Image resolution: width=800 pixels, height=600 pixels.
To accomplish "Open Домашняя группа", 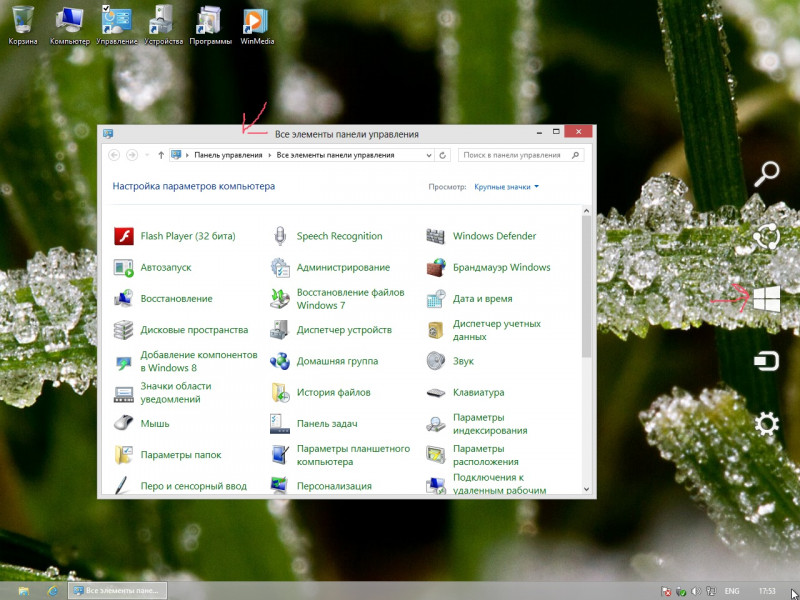I will pos(324,361).
